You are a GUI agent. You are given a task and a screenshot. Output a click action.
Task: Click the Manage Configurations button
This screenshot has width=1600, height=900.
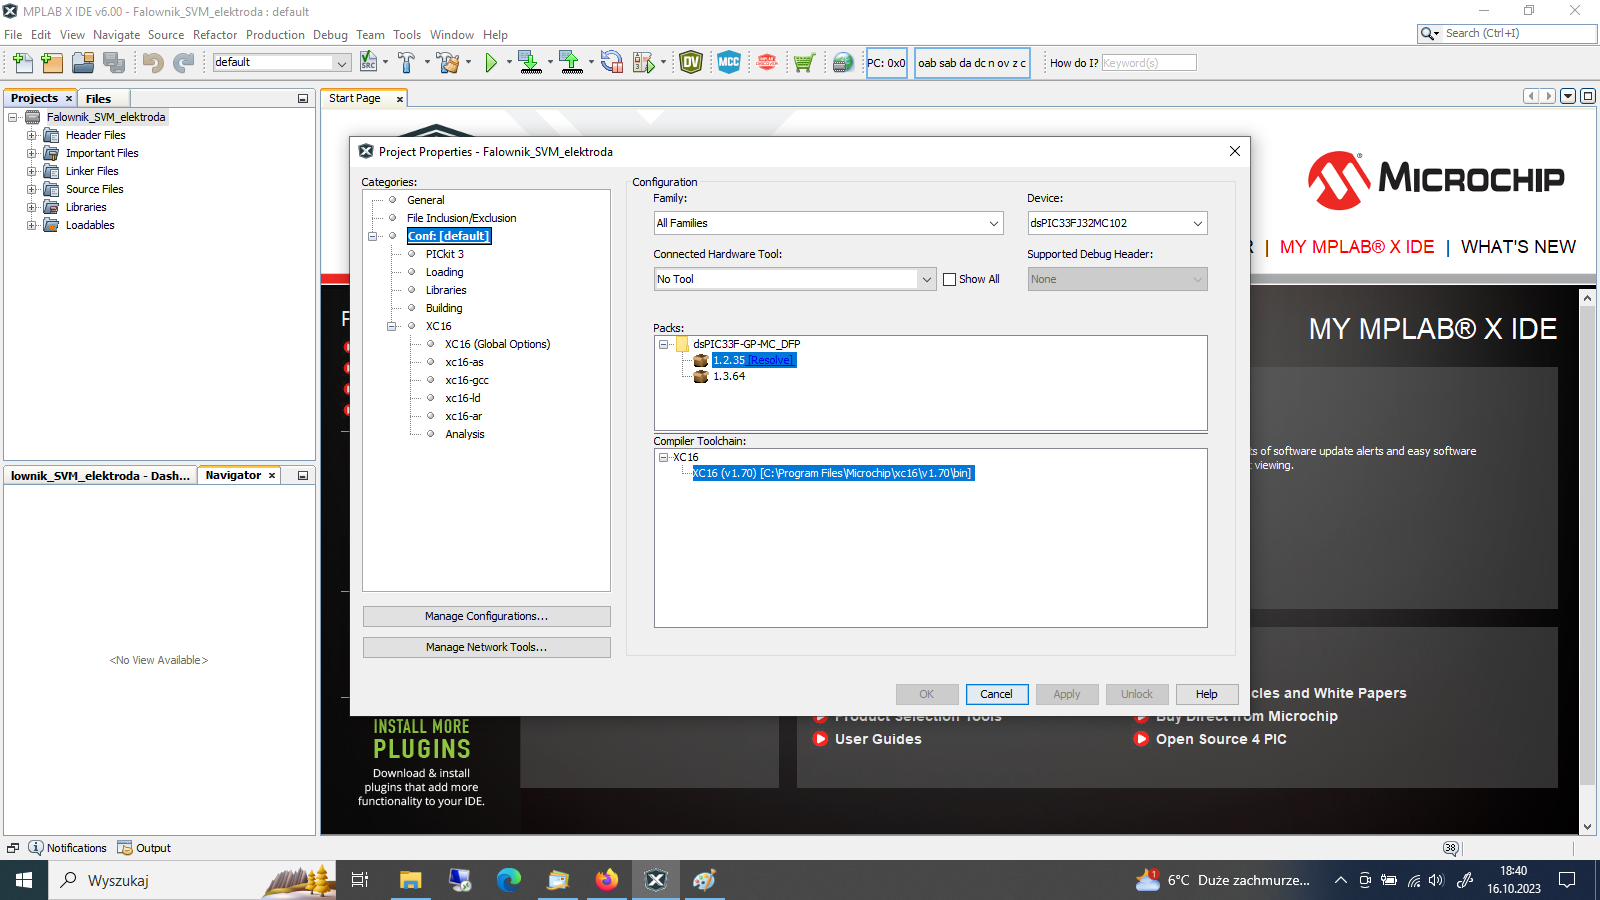click(486, 616)
